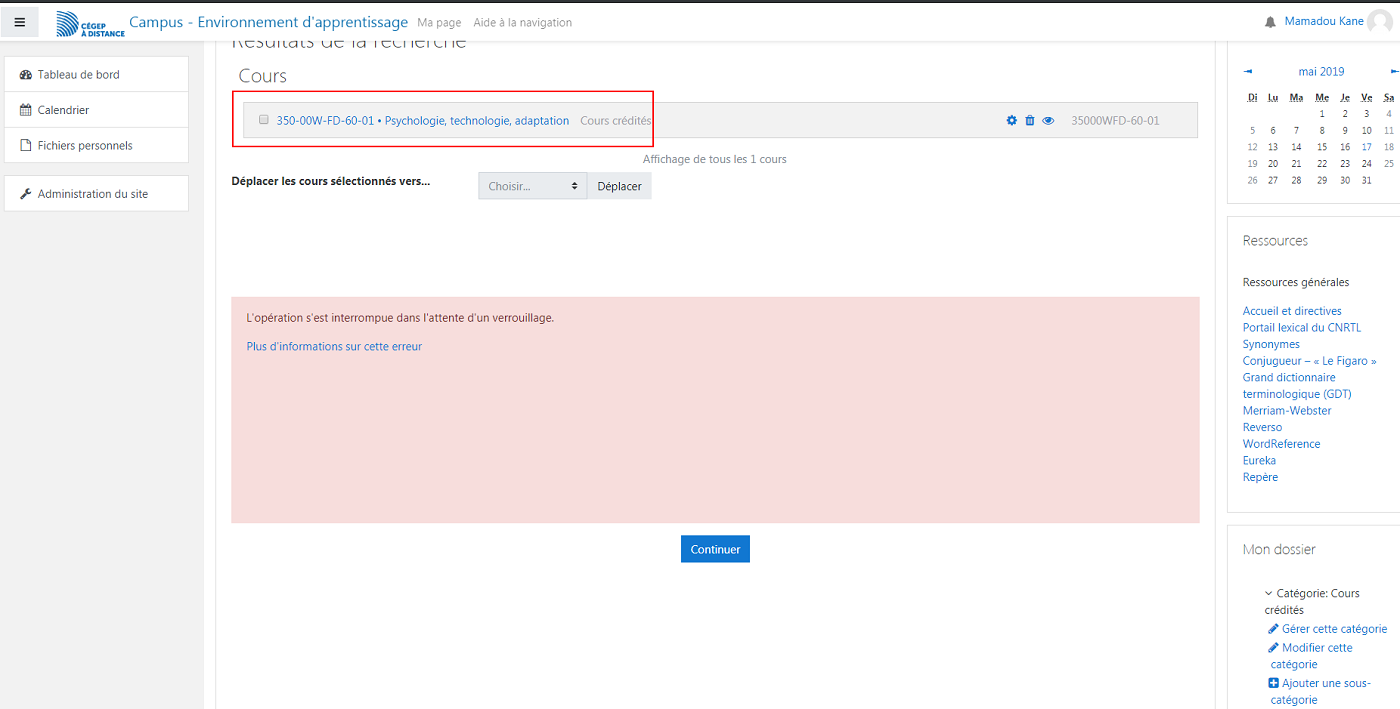Viewport: 1400px width, 709px height.
Task: Click the notification bell icon
Action: click(1270, 22)
